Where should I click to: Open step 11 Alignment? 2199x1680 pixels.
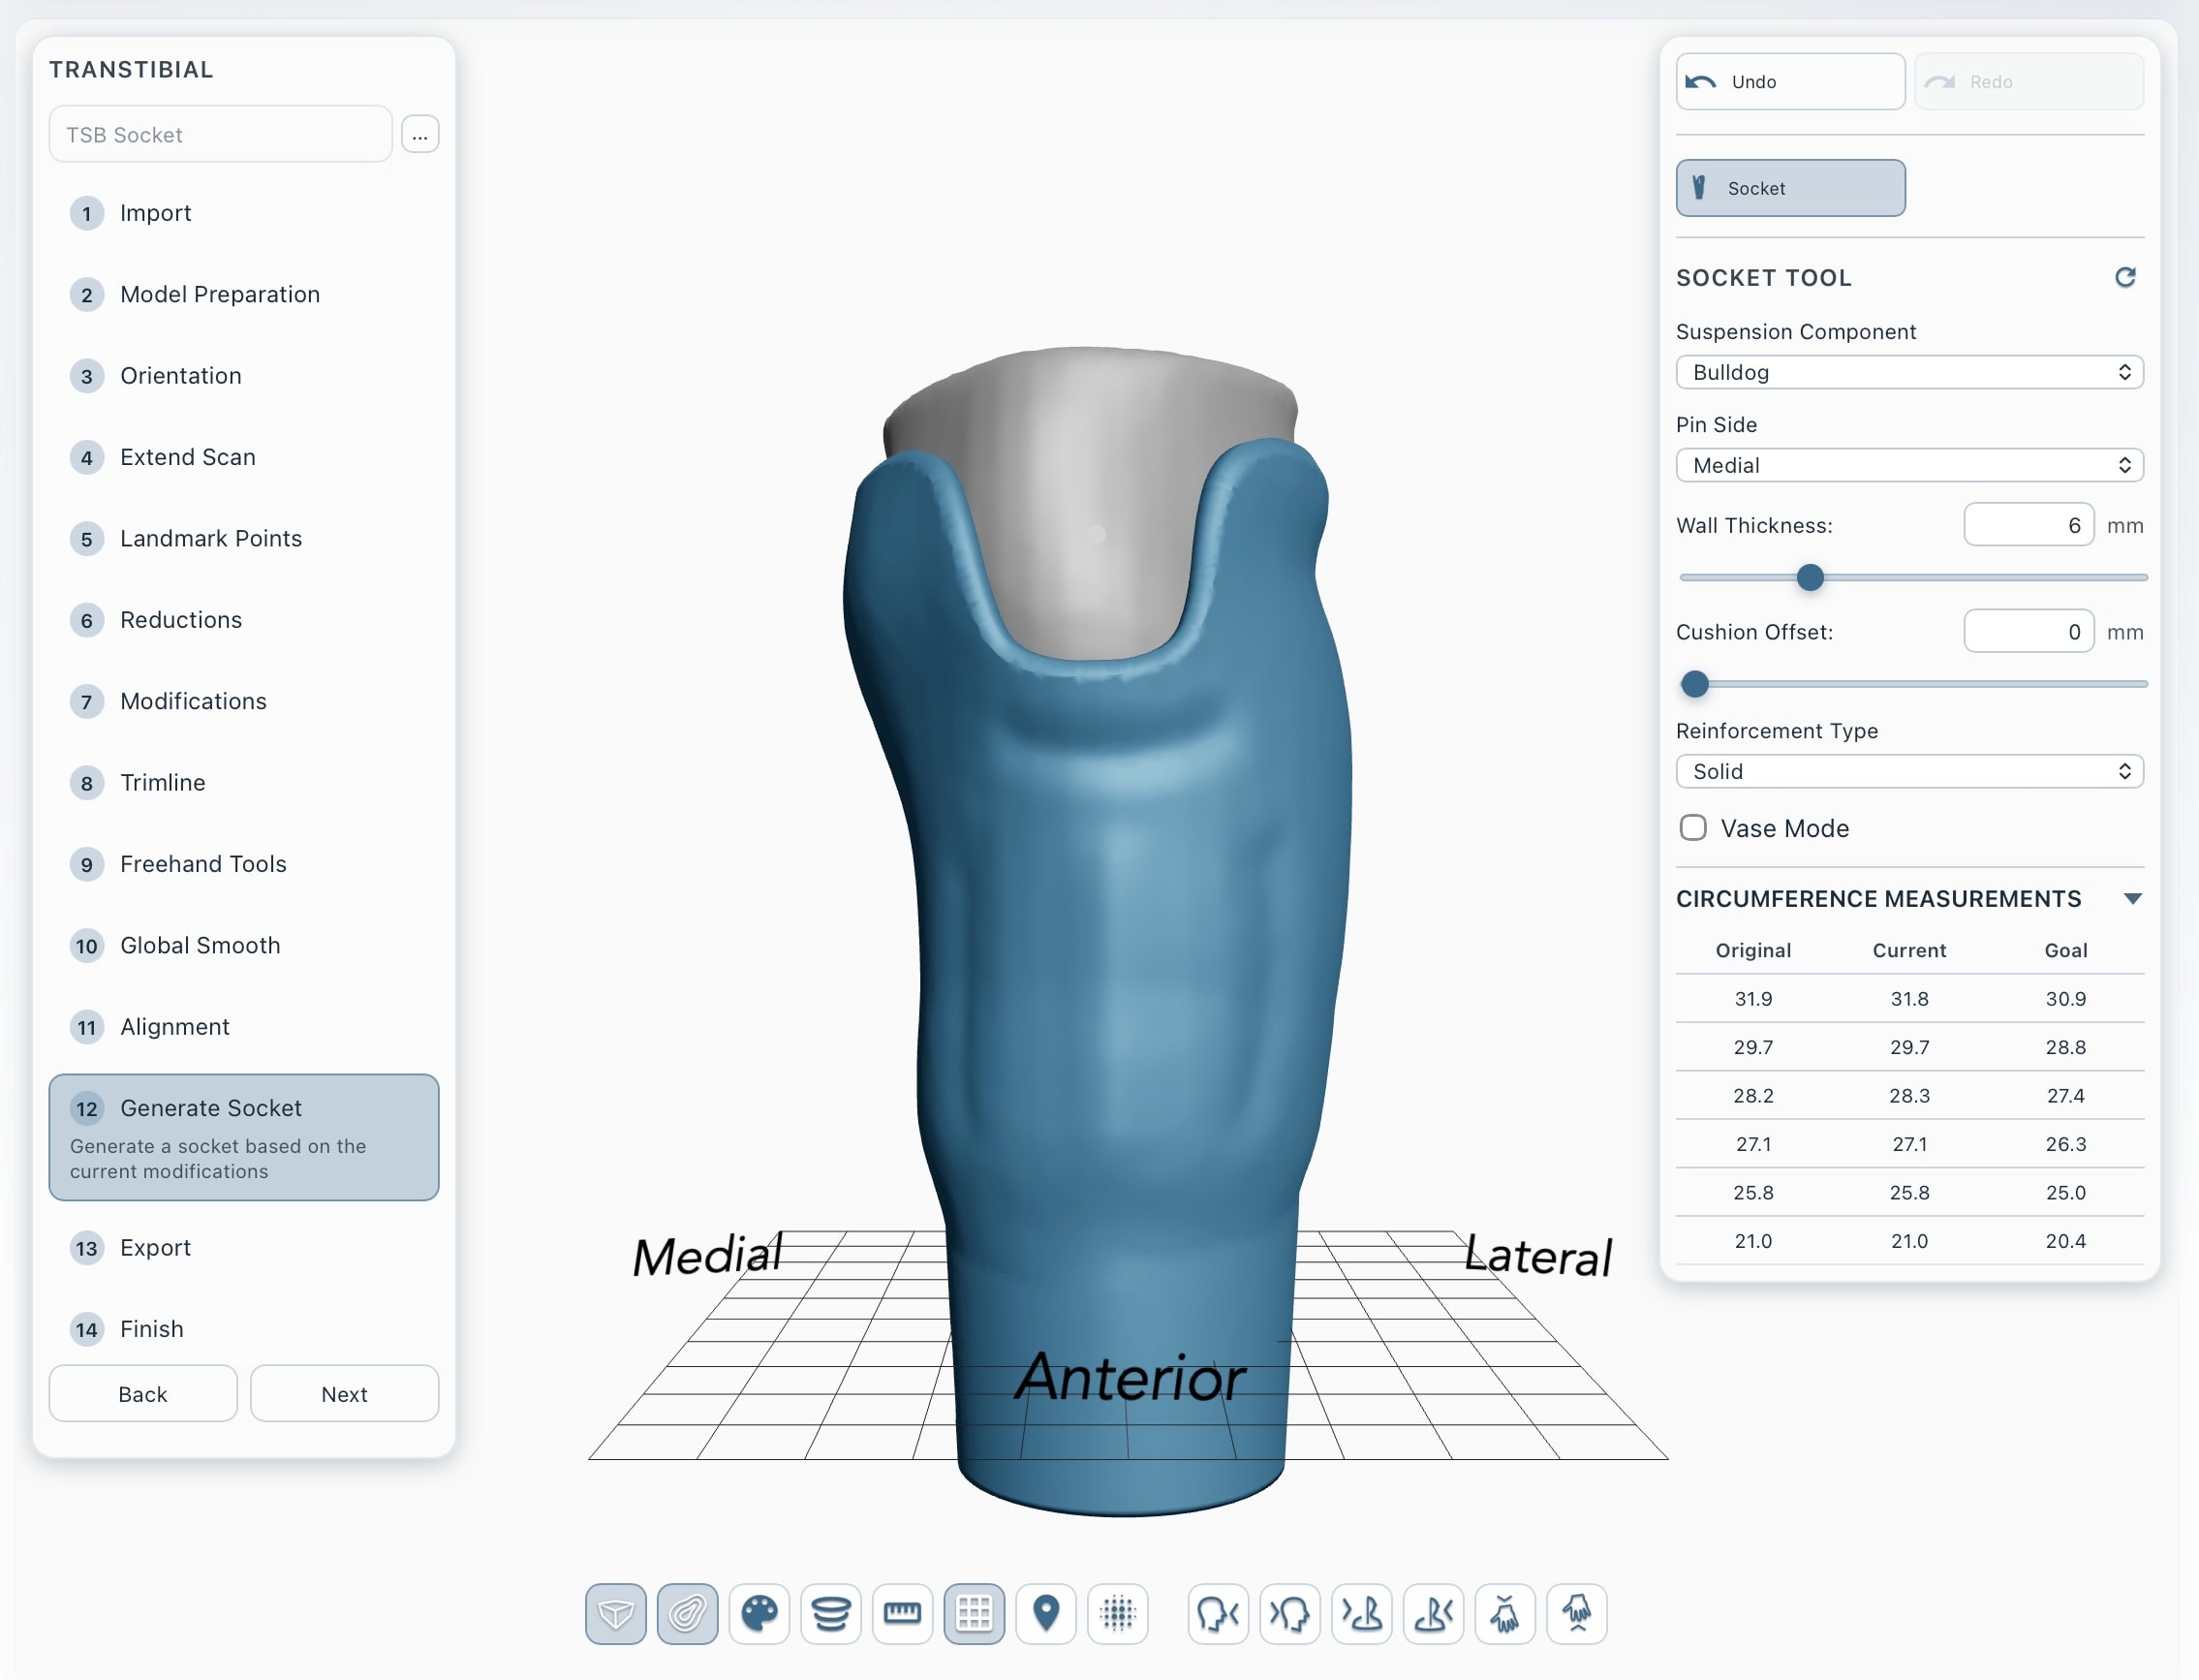pyautogui.click(x=244, y=1027)
